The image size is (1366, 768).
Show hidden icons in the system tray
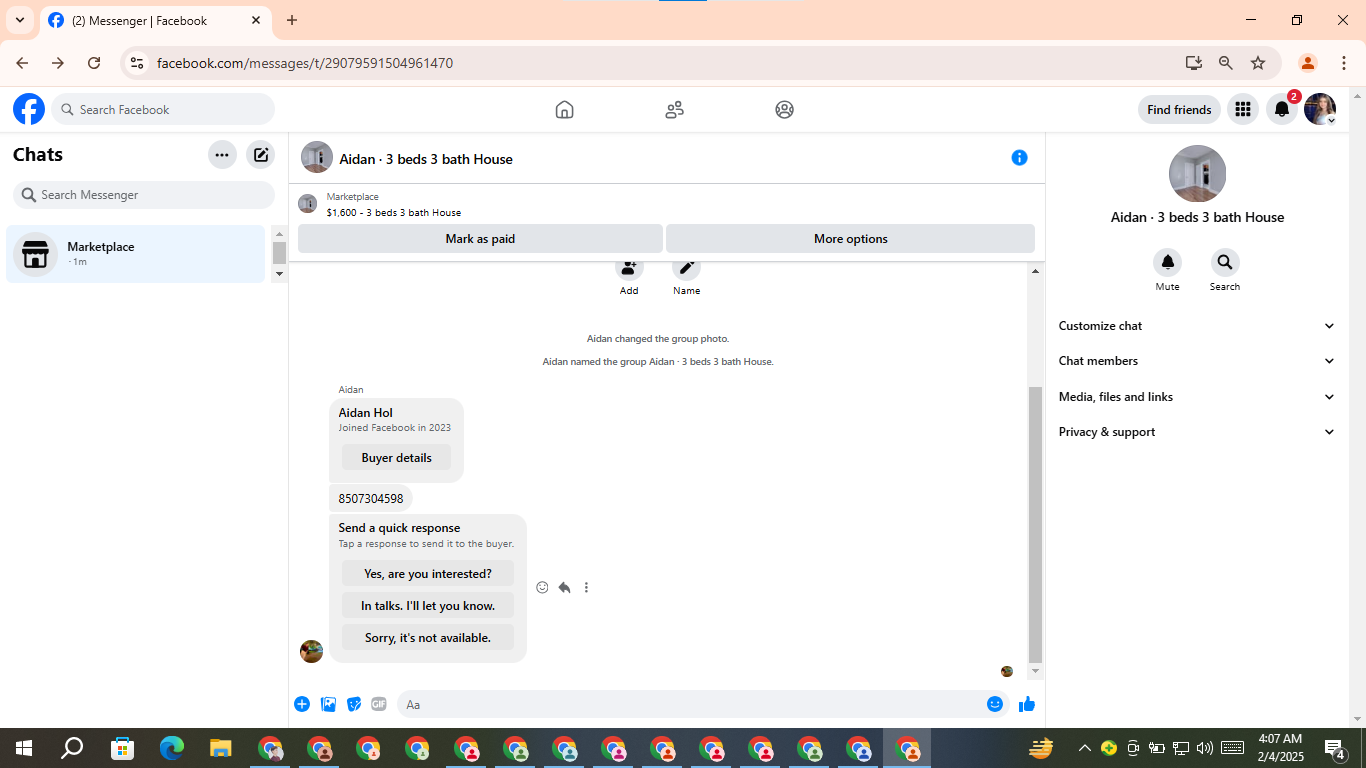click(1084, 748)
